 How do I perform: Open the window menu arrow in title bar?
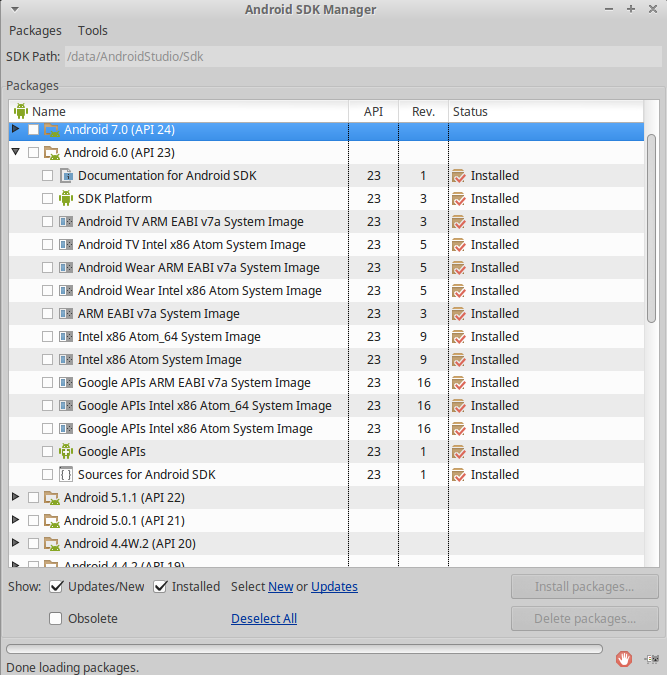pyautogui.click(x=15, y=9)
